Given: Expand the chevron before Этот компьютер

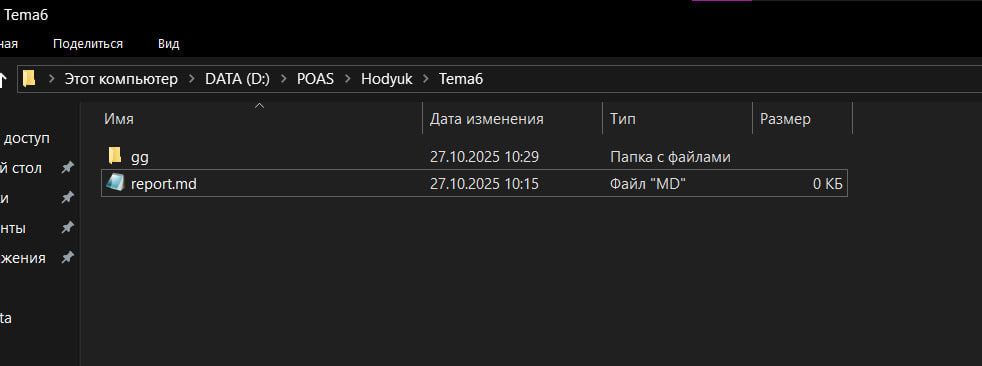Looking at the screenshot, I should [x=51, y=79].
